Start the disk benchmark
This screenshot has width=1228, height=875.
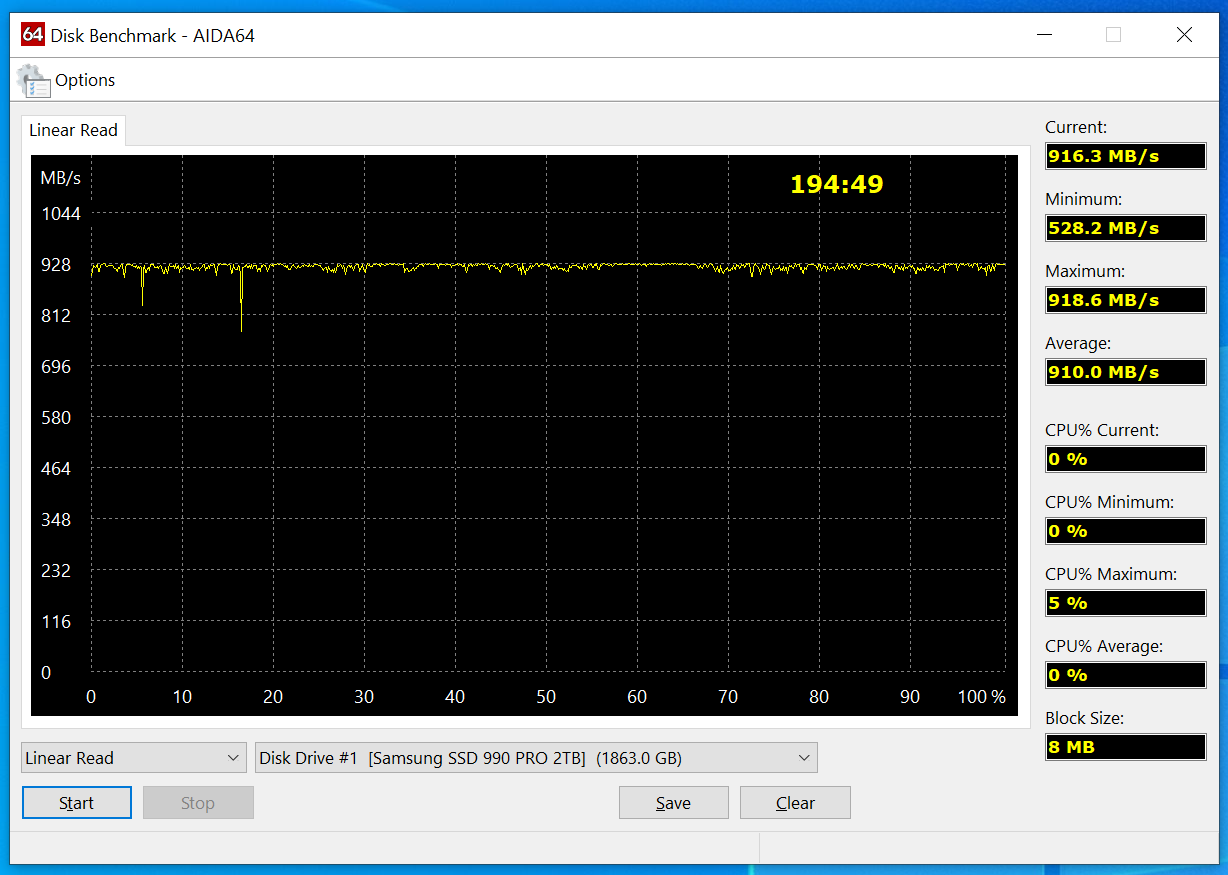77,803
